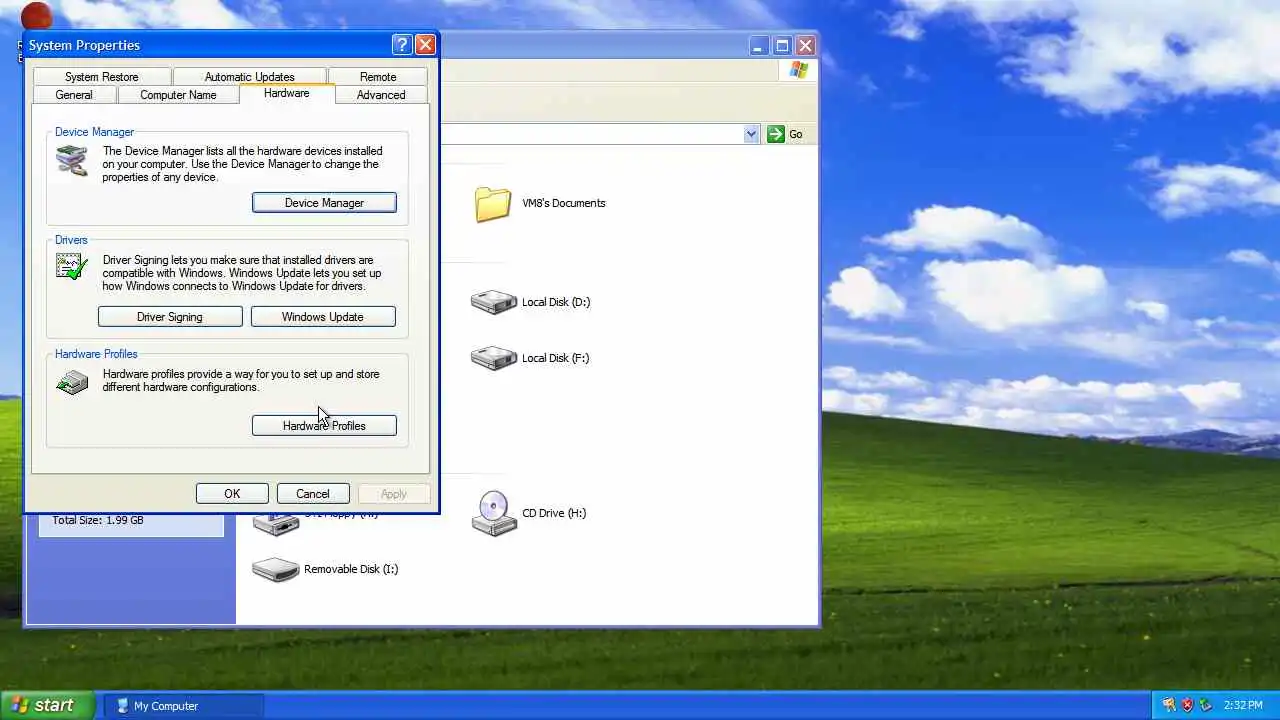Click the Device Manager section icon
The height and width of the screenshot is (720, 1280).
(x=72, y=160)
